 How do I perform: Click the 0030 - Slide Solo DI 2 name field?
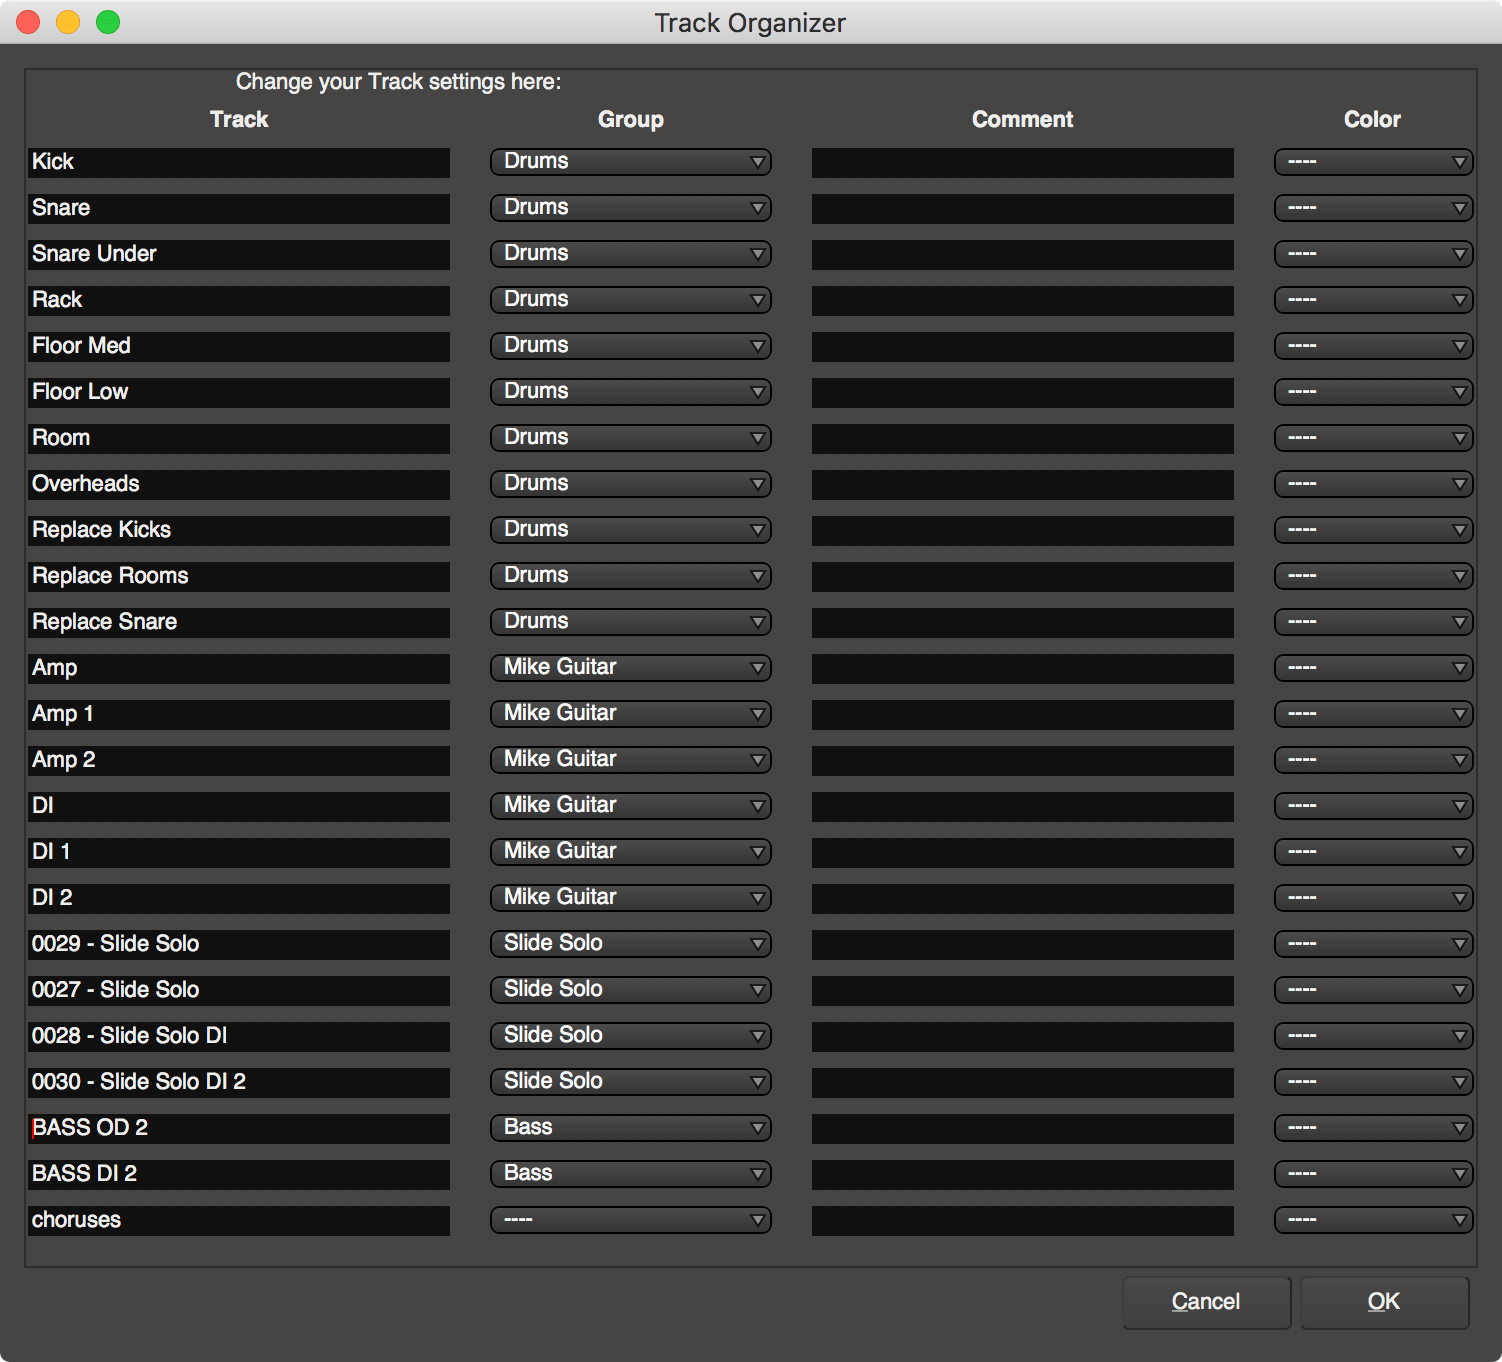click(239, 1082)
